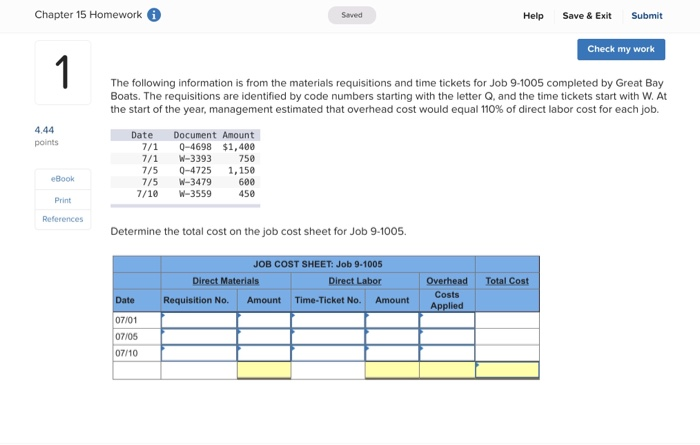Click Direct Labor Amount field for 07/05

coord(392,337)
